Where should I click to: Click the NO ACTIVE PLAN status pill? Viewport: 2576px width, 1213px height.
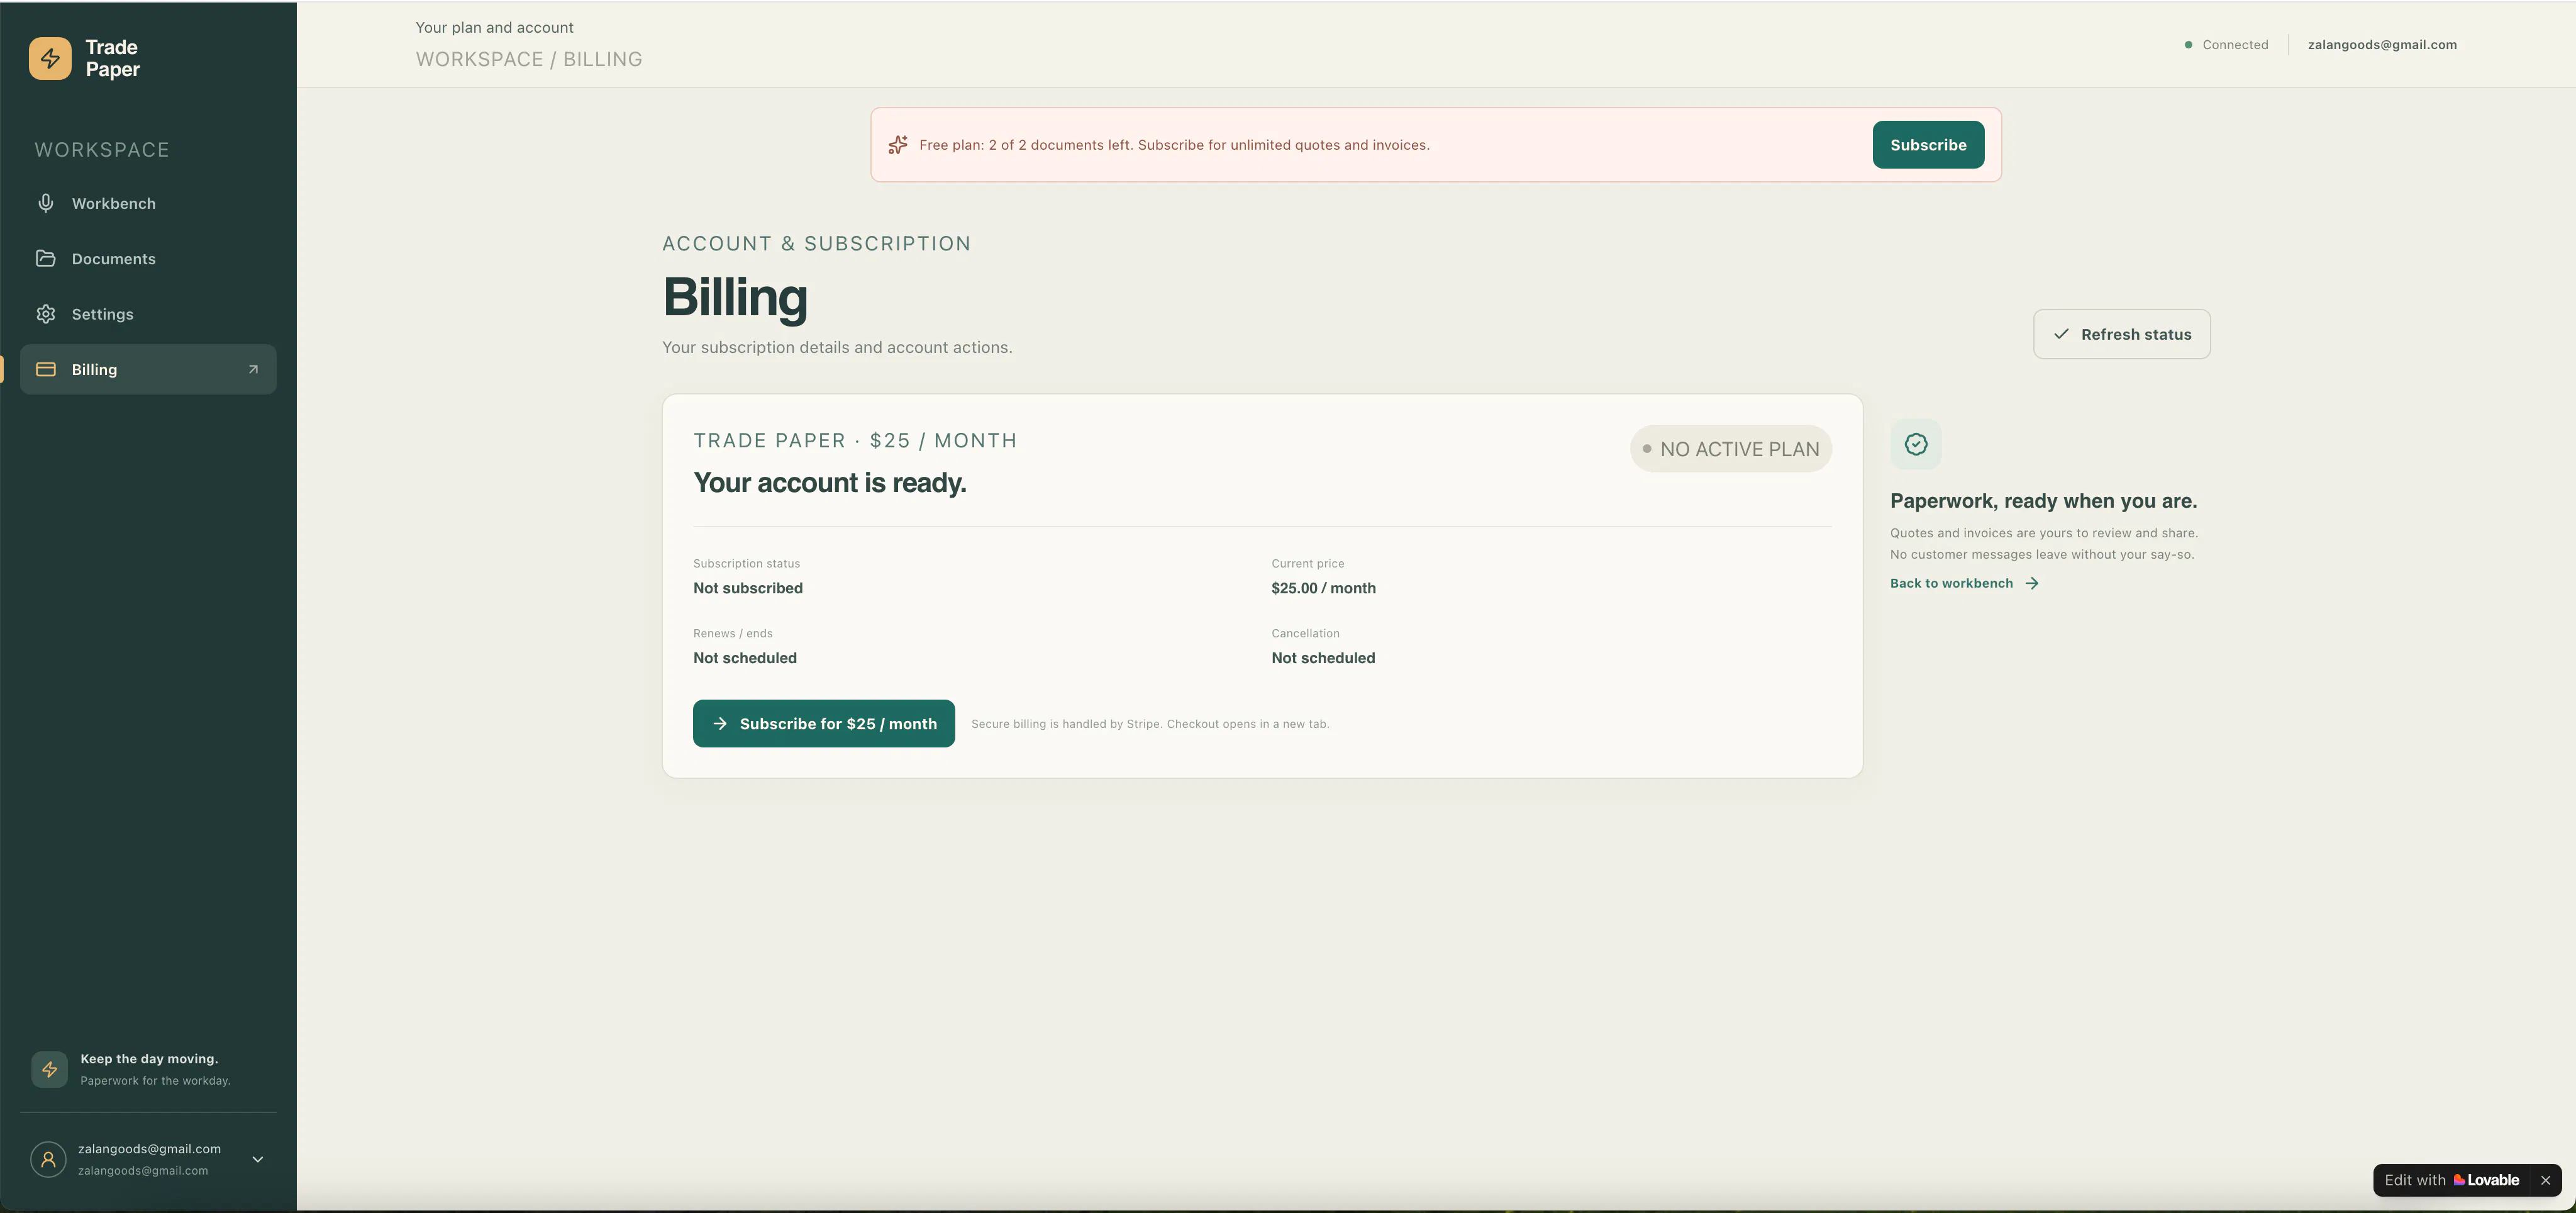pos(1730,449)
